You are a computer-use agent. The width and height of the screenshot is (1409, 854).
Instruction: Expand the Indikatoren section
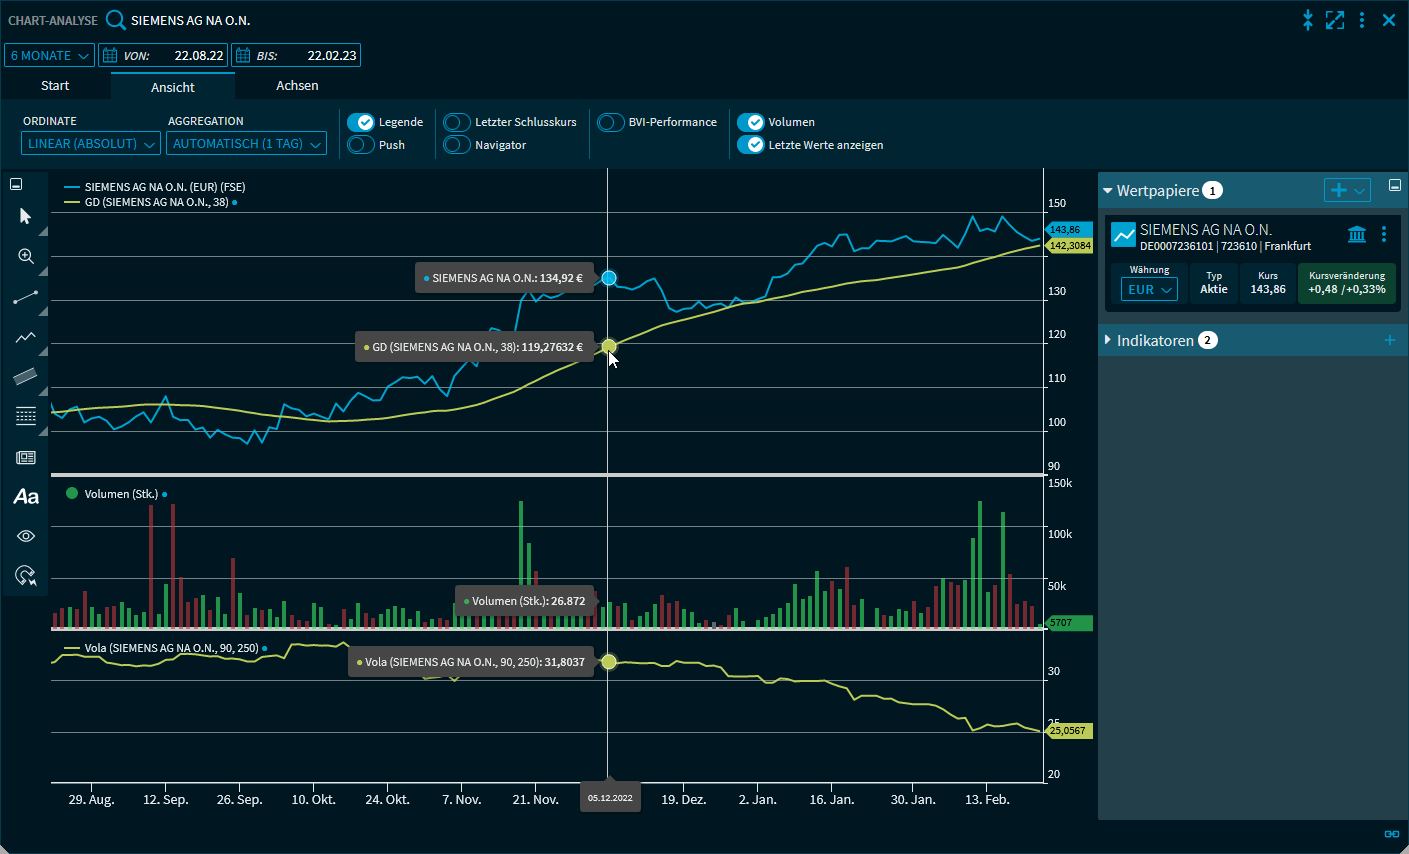pos(1155,341)
